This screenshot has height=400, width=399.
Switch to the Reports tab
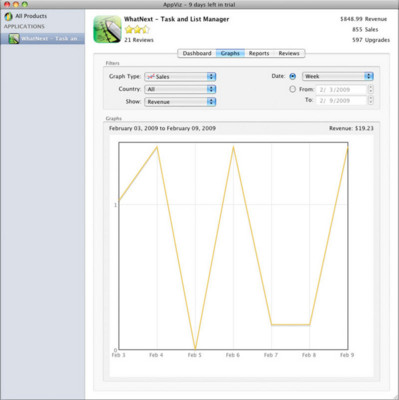(259, 53)
